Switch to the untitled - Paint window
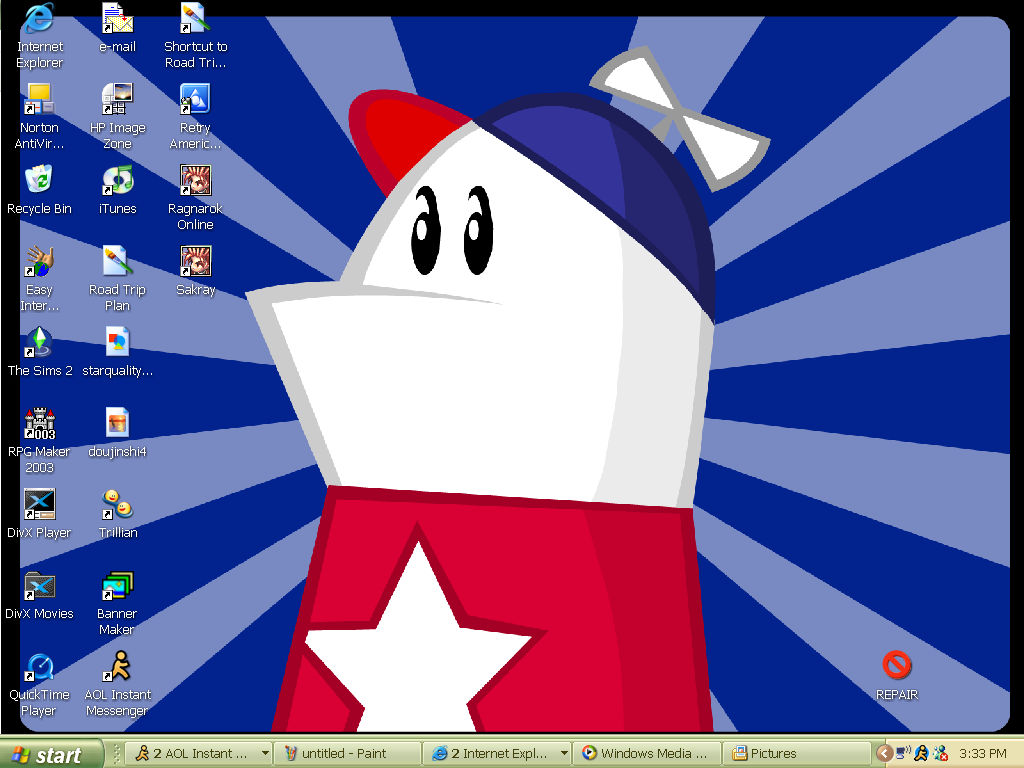The height and width of the screenshot is (768, 1024). (x=347, y=754)
